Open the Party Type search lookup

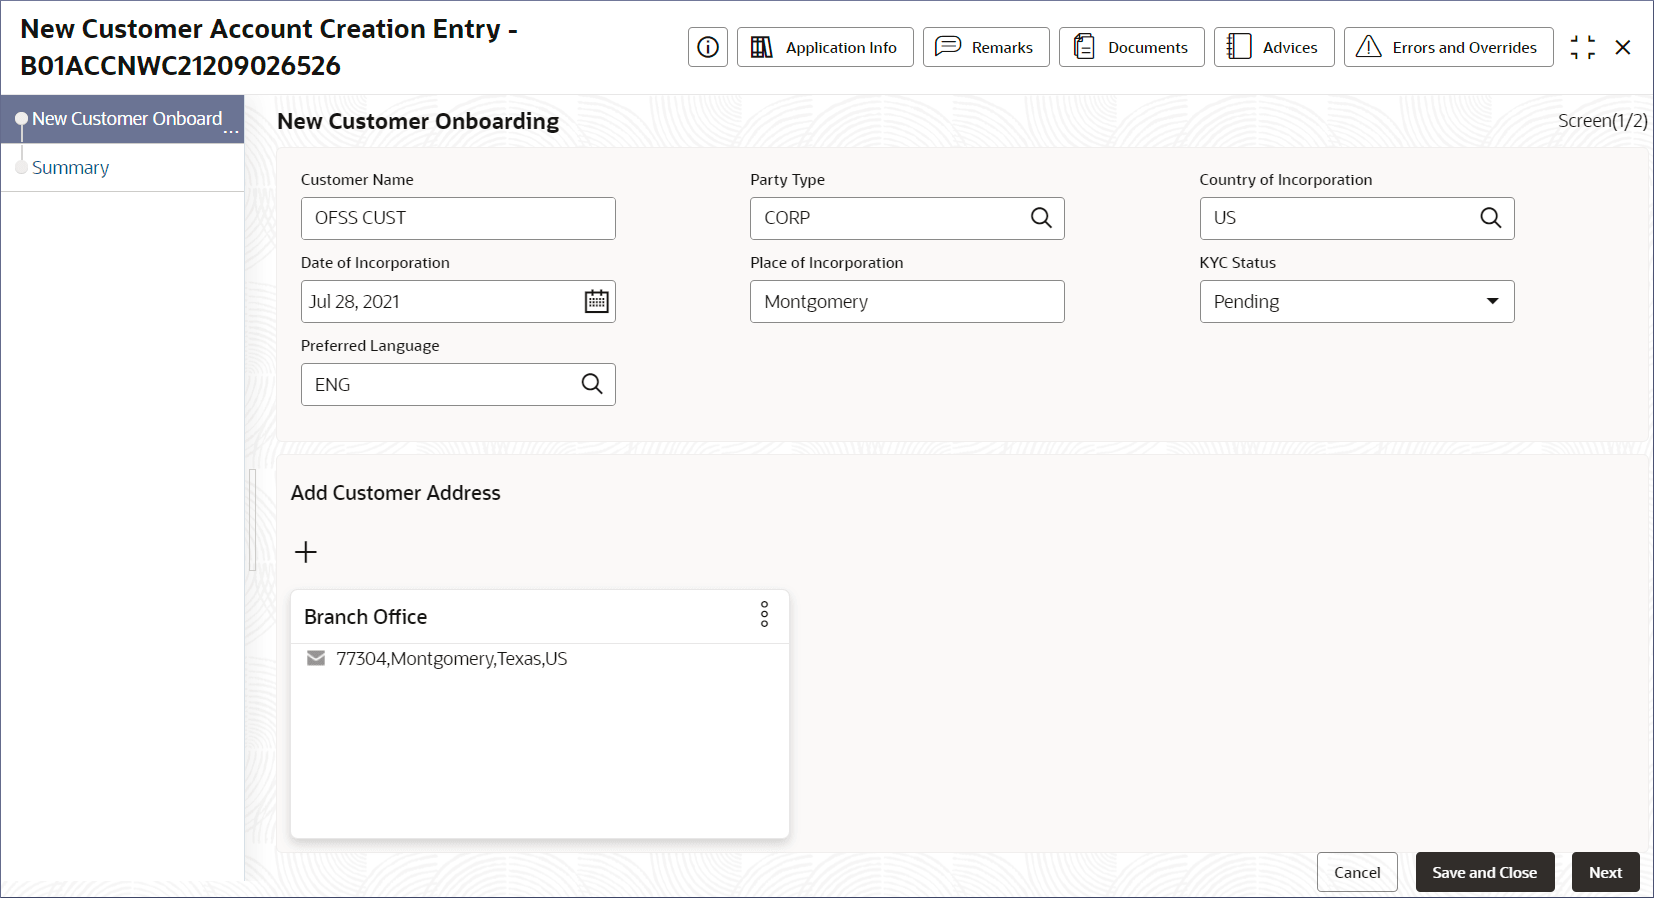[1041, 218]
